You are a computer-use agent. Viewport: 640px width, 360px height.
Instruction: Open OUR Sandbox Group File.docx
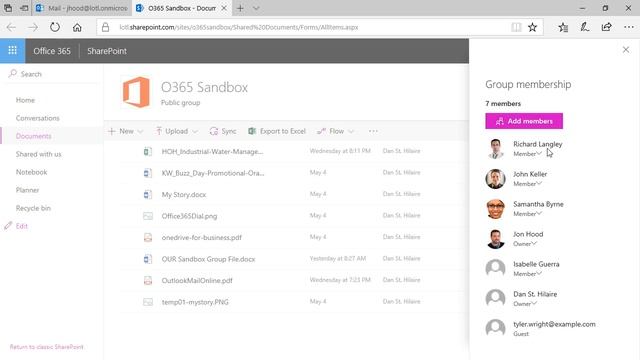(208, 259)
